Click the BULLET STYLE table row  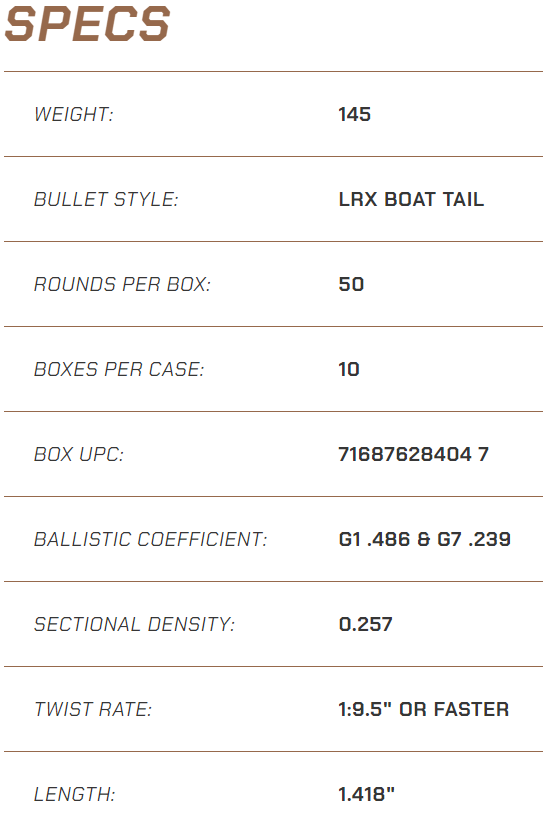pyautogui.click(x=273, y=200)
